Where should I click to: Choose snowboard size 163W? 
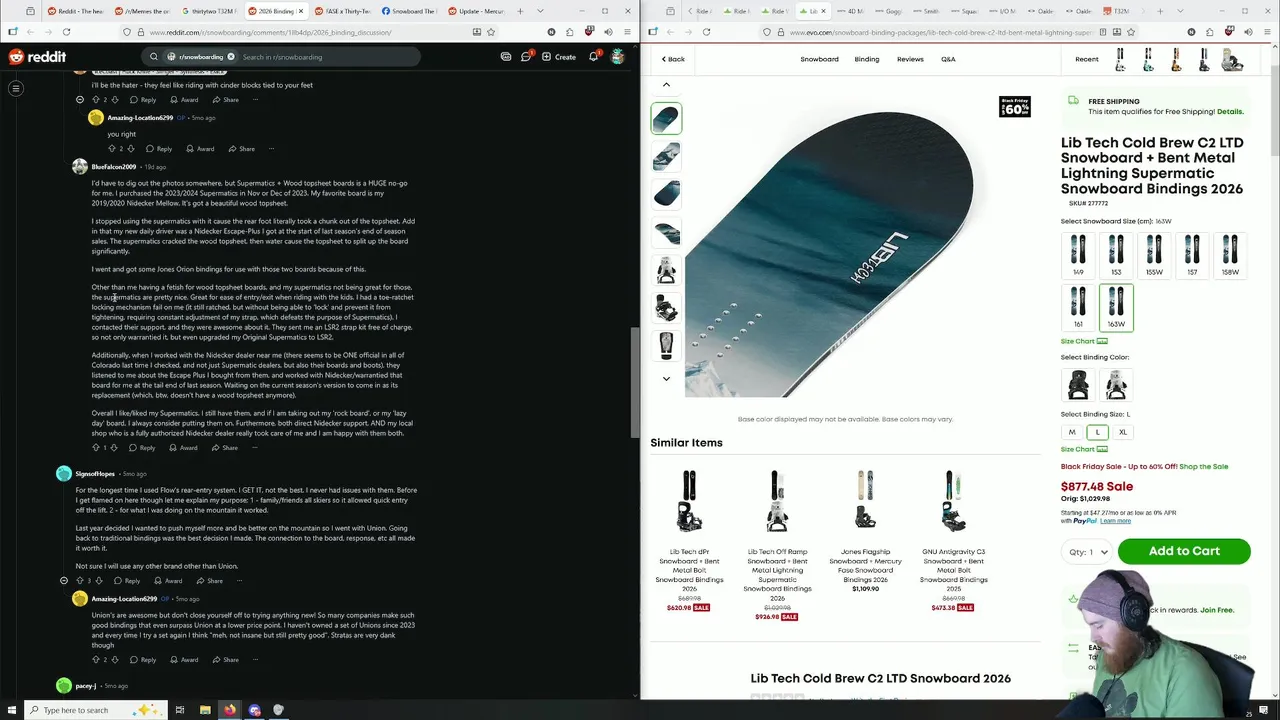click(1116, 307)
